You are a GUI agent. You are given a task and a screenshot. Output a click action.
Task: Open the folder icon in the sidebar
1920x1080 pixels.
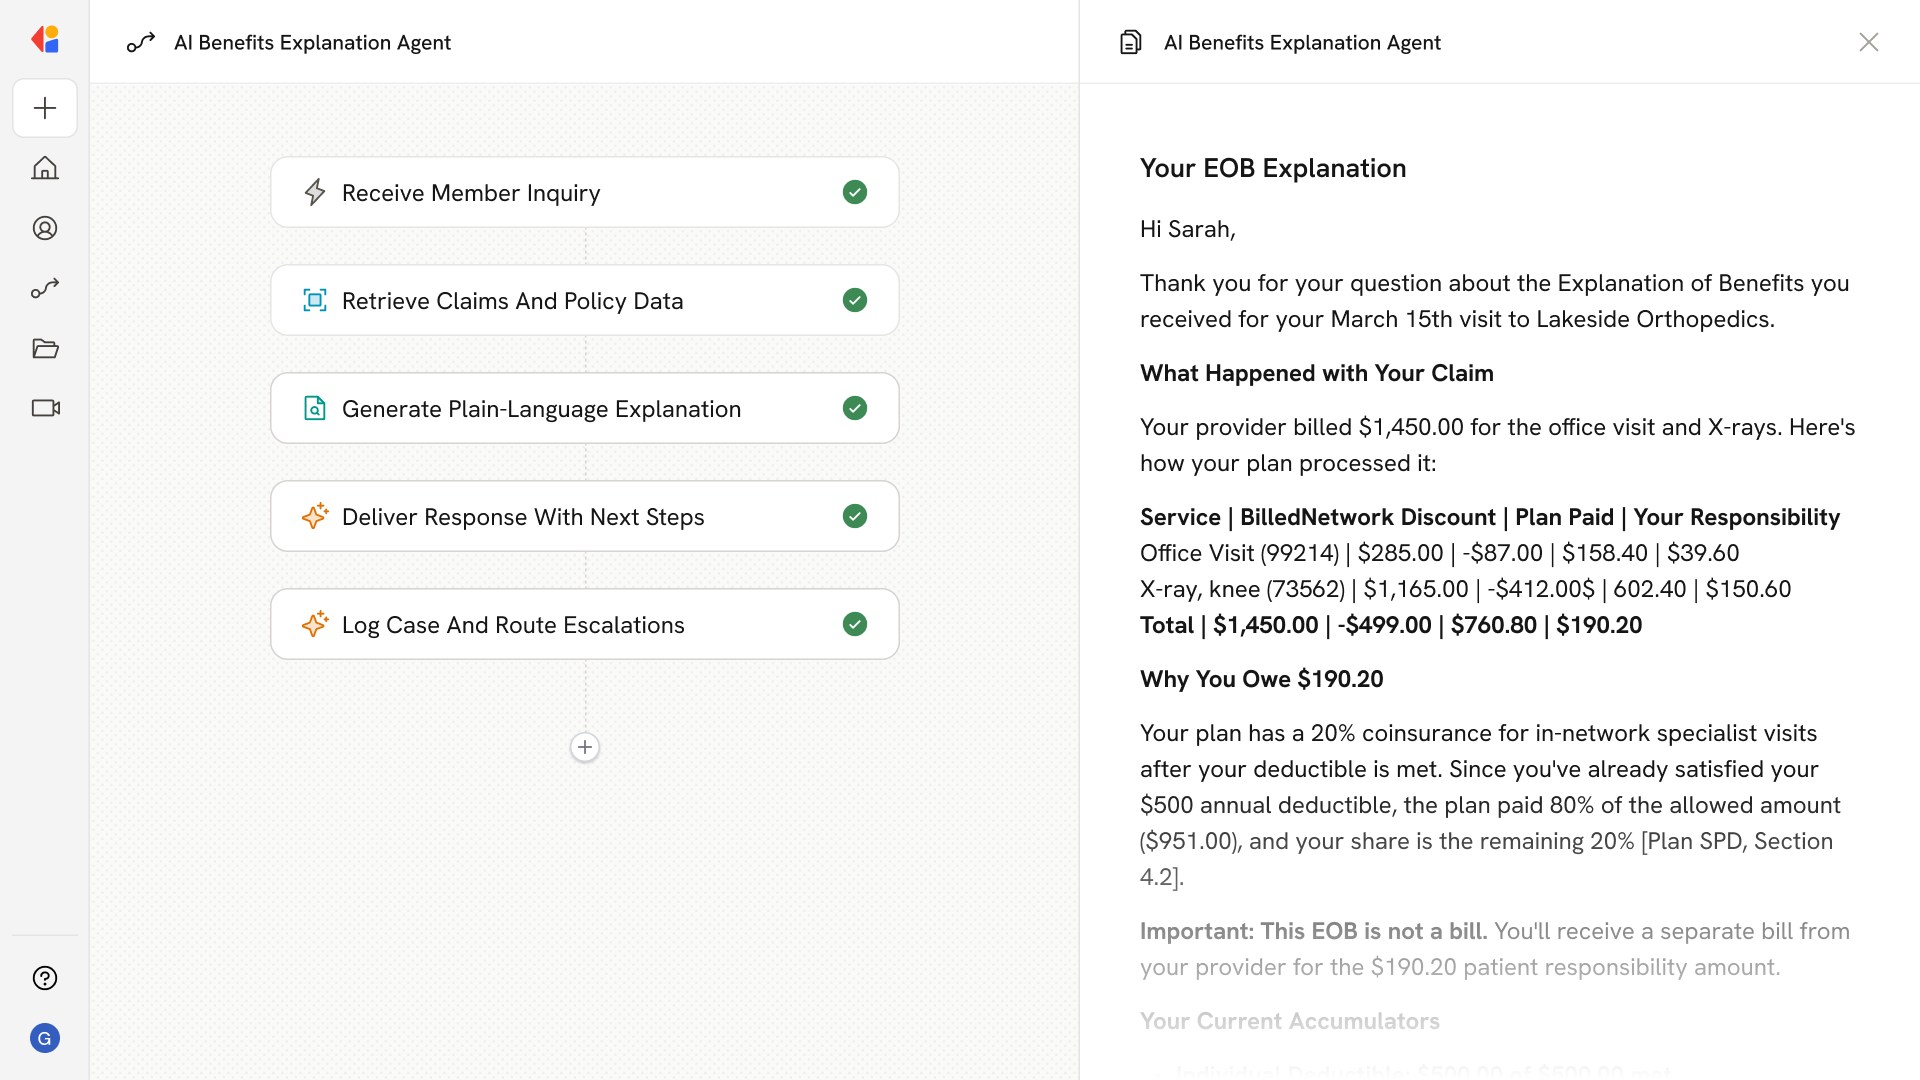click(x=45, y=348)
